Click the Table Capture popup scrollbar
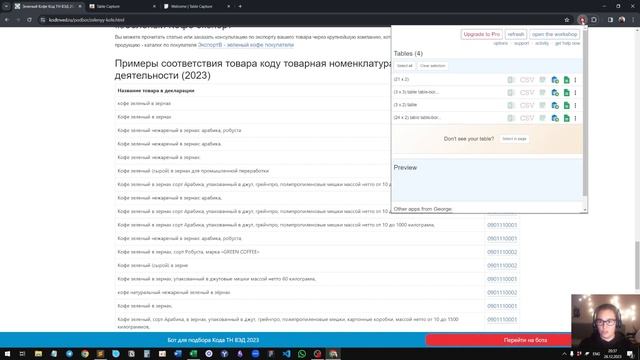The height and width of the screenshot is (360, 640). (x=585, y=112)
